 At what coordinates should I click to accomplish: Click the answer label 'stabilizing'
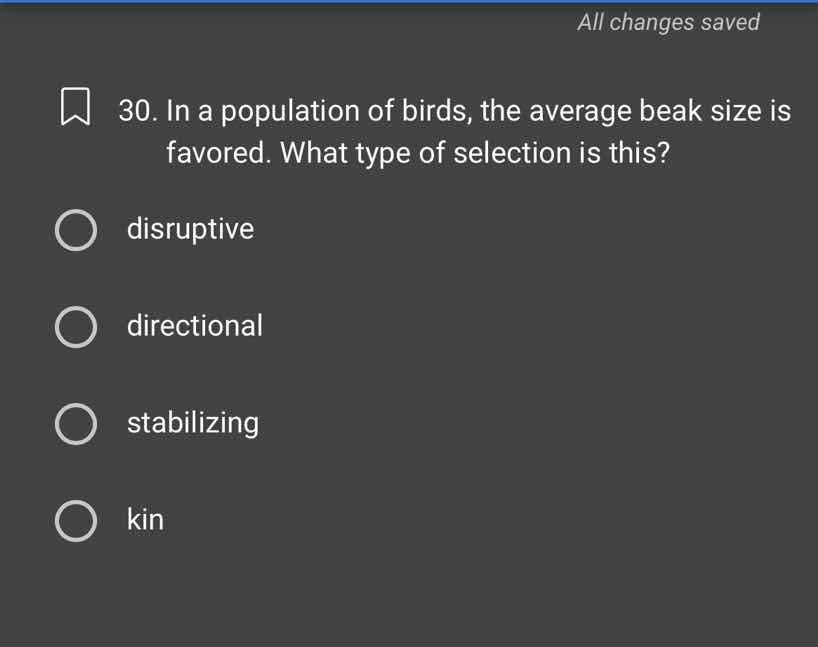pyautogui.click(x=193, y=423)
